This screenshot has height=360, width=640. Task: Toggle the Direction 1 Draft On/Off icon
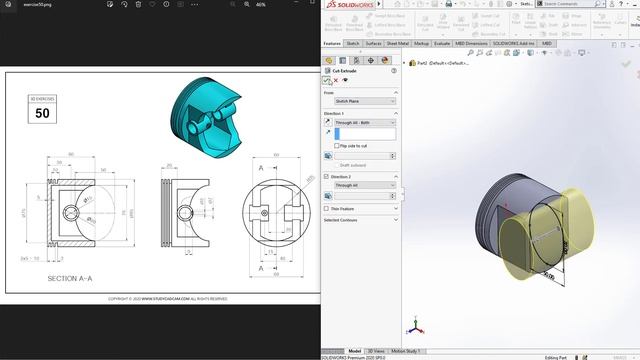click(x=328, y=156)
